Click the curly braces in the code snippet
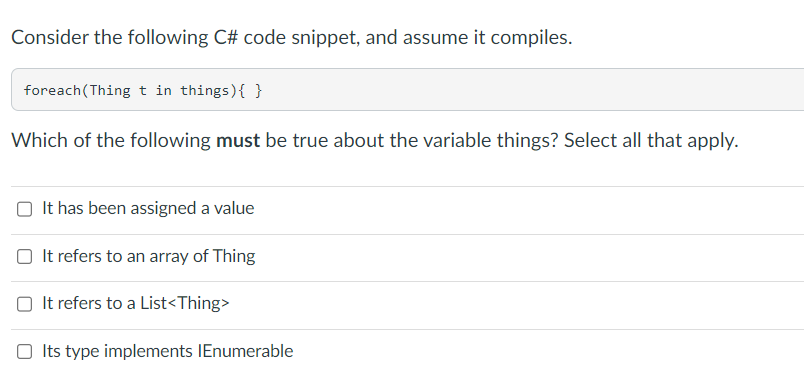 pos(251,91)
